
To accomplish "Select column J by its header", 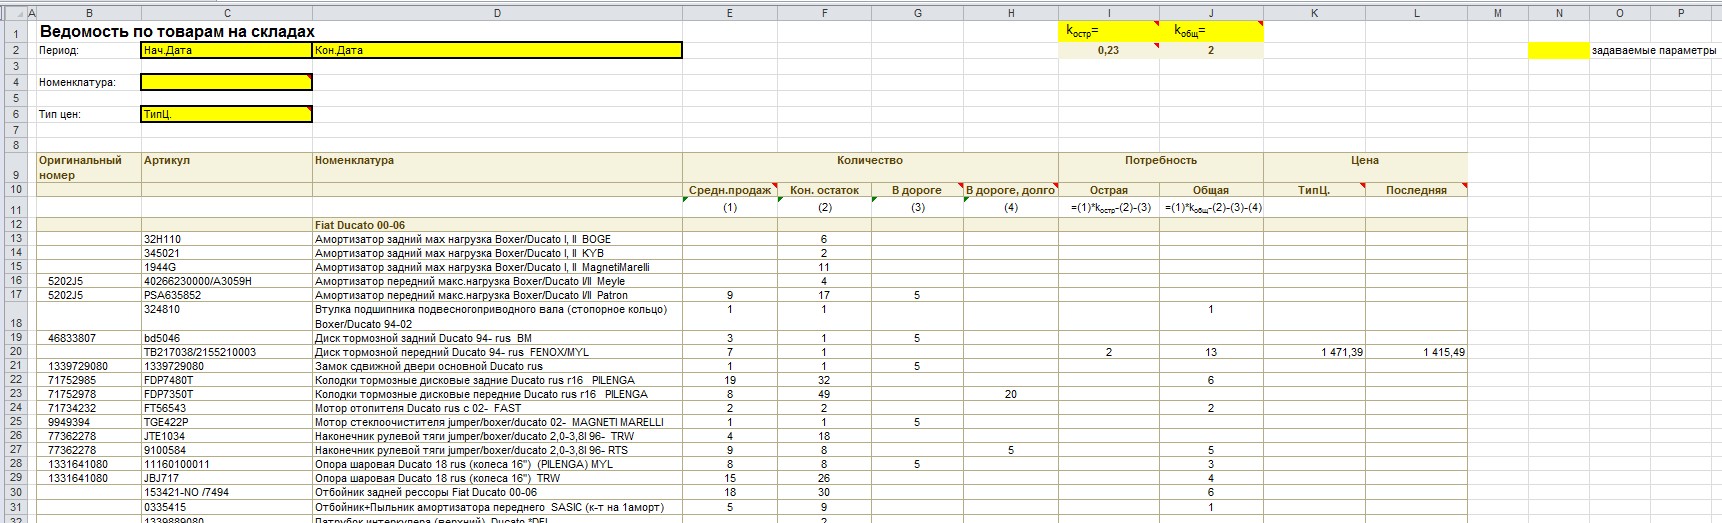I will (1211, 13).
